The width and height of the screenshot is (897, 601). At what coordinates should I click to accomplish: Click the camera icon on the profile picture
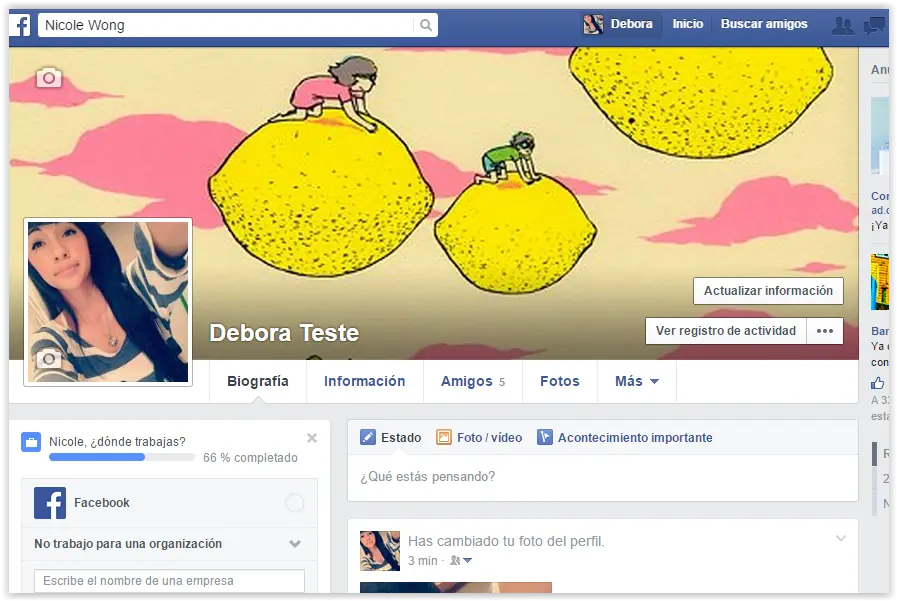click(49, 359)
